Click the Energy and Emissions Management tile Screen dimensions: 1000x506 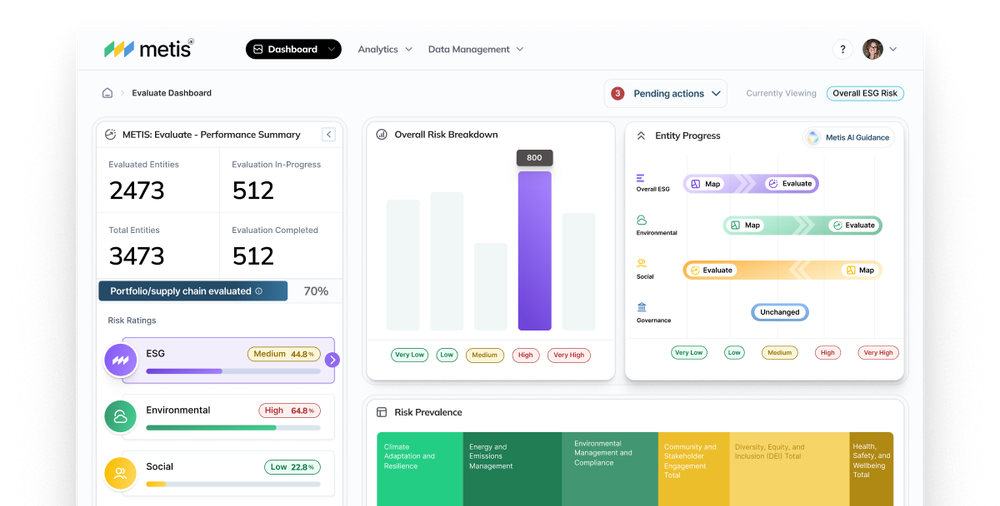point(512,469)
